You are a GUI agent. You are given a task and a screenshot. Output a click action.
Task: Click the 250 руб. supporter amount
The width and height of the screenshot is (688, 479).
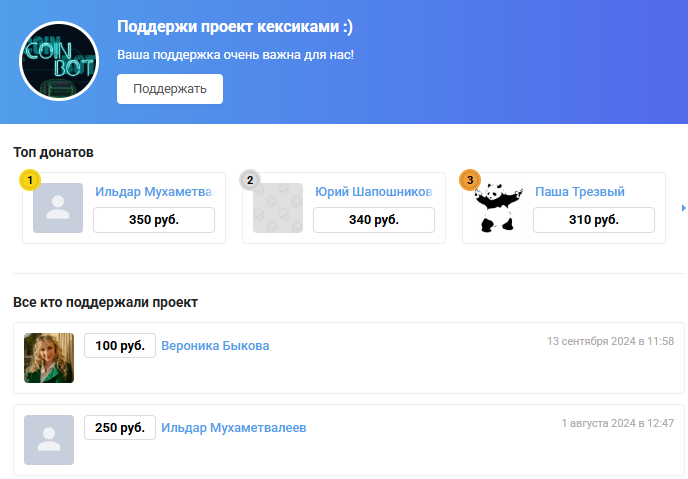coord(120,428)
